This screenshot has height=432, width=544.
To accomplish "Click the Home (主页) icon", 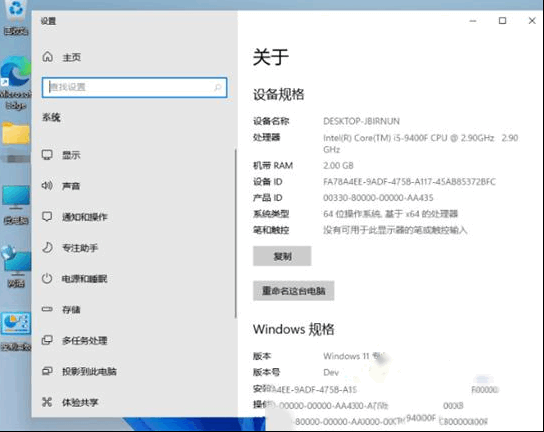I will (48, 57).
